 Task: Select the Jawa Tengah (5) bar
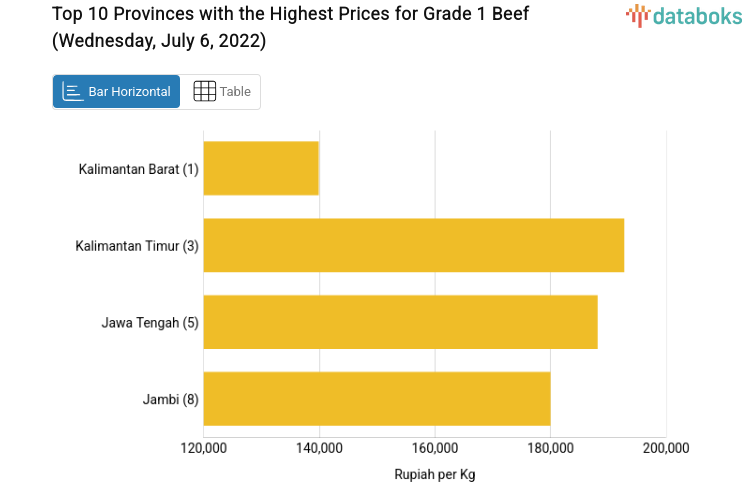click(x=400, y=322)
